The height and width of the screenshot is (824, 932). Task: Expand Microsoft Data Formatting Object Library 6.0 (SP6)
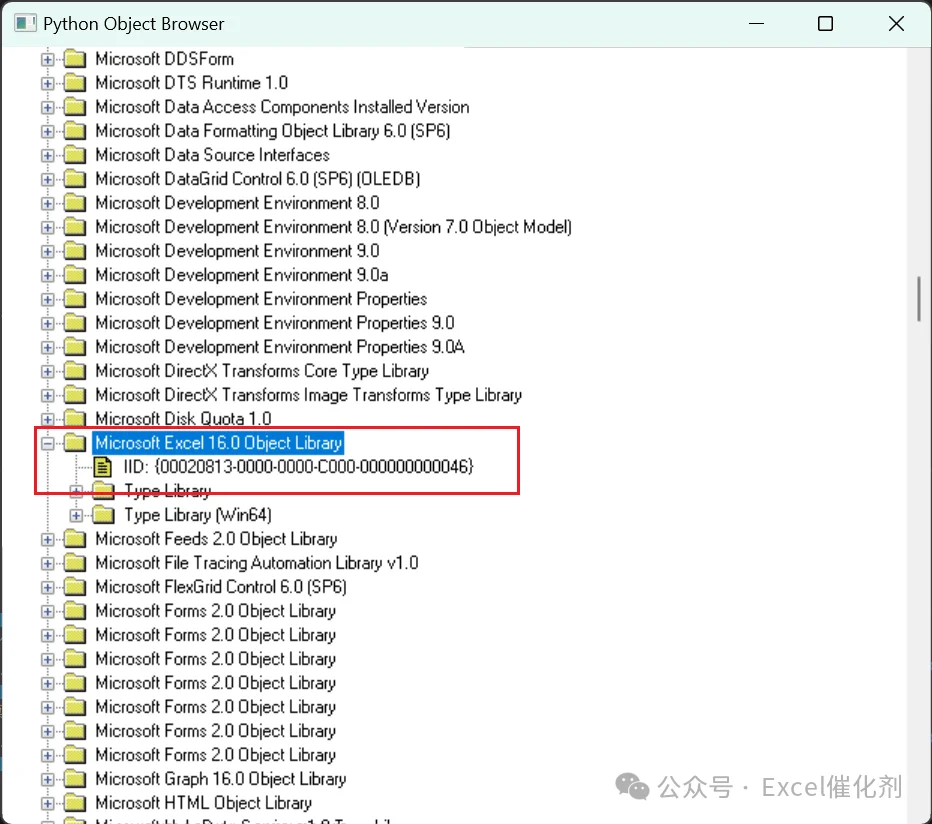tap(48, 131)
